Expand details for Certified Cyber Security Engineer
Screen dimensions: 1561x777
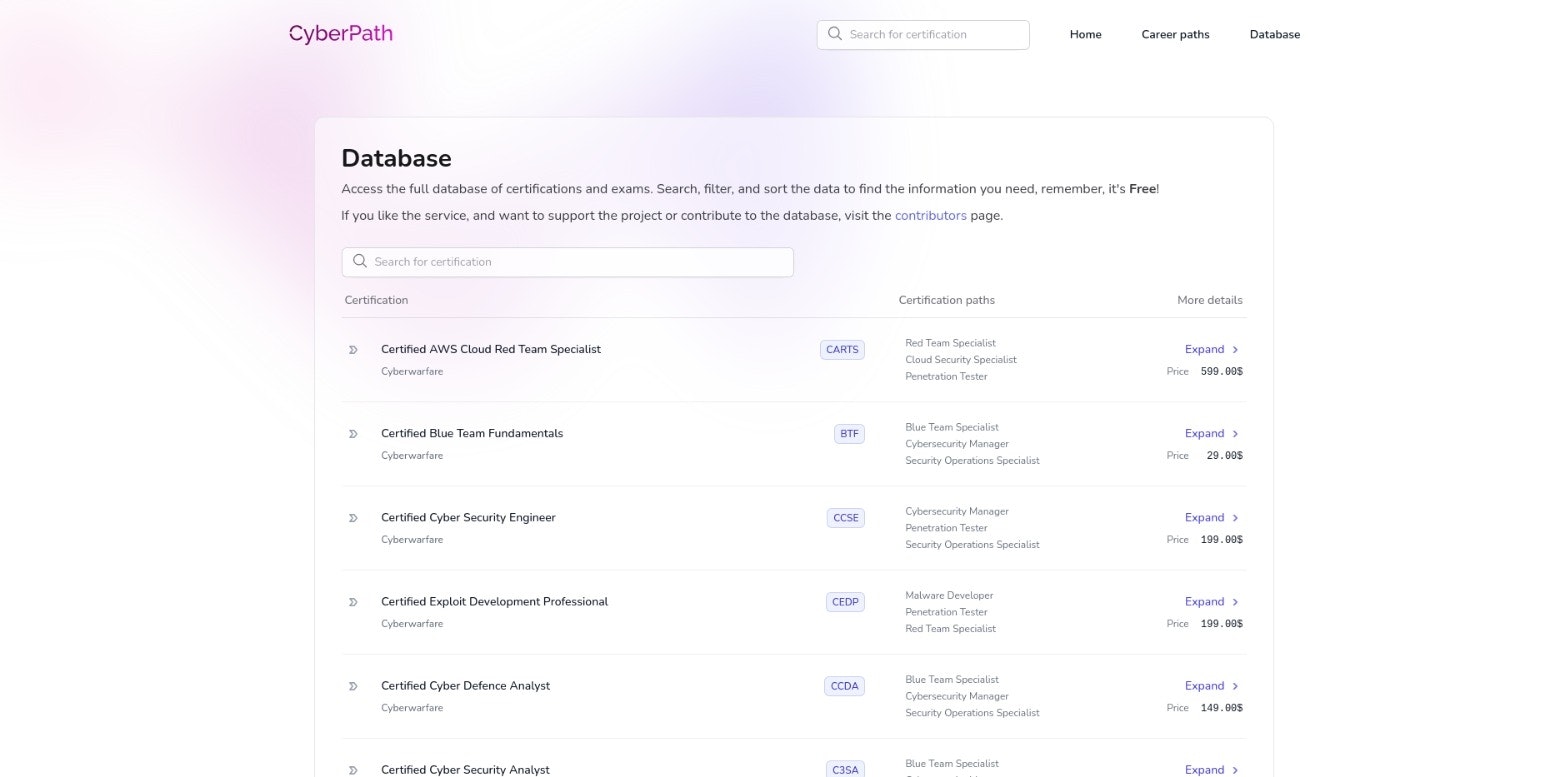point(1212,518)
